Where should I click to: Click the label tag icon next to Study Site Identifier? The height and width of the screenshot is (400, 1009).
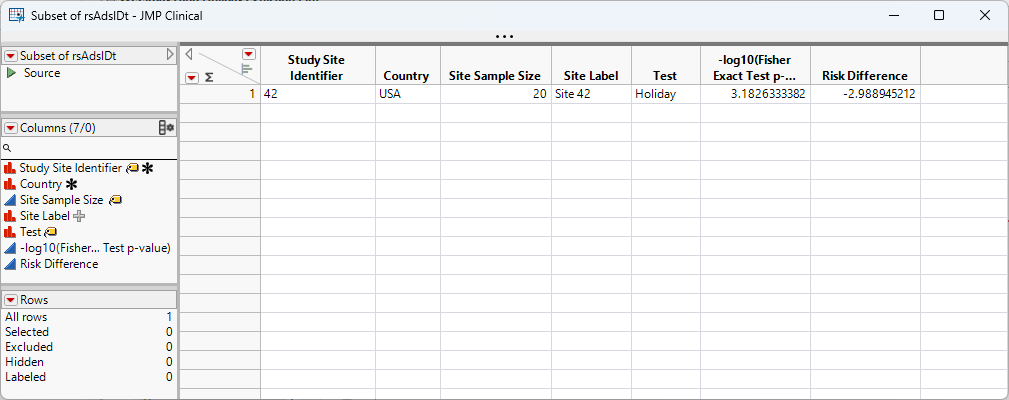[x=132, y=168]
